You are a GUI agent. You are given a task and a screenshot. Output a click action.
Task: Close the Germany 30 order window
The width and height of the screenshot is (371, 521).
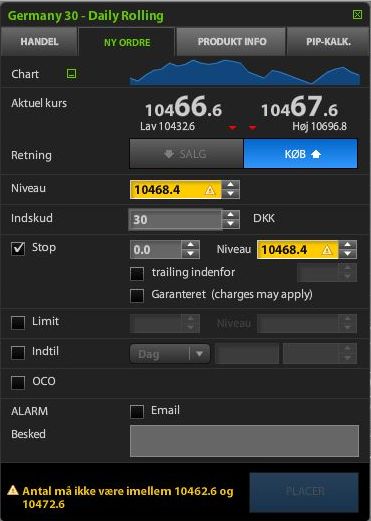(x=357, y=14)
